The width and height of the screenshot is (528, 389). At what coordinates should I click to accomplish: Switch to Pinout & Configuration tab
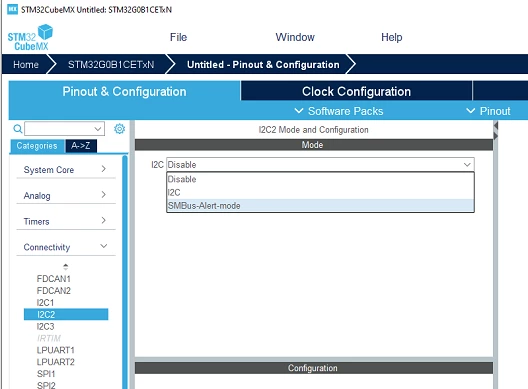(x=124, y=91)
